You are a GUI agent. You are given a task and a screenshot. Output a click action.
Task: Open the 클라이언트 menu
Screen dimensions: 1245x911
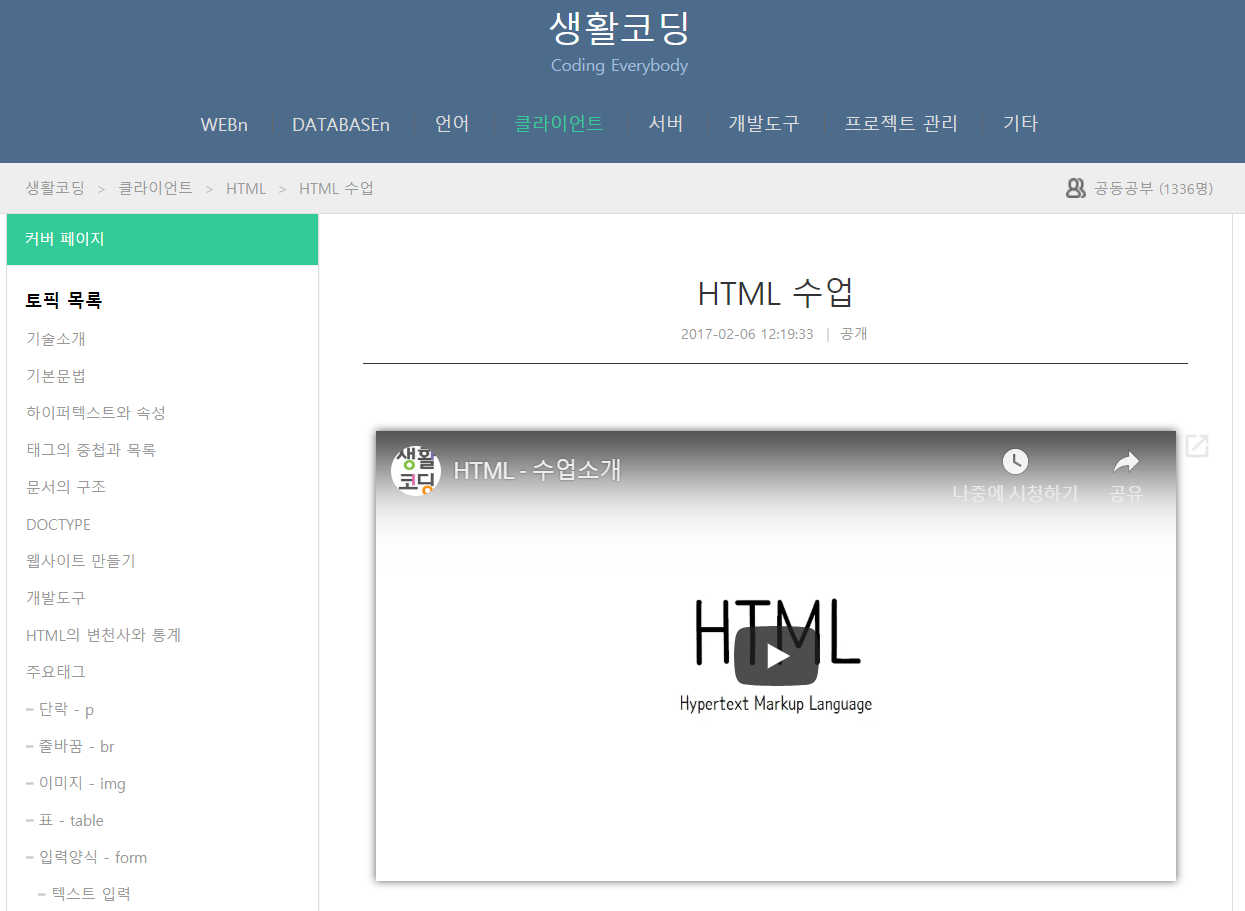pos(559,124)
